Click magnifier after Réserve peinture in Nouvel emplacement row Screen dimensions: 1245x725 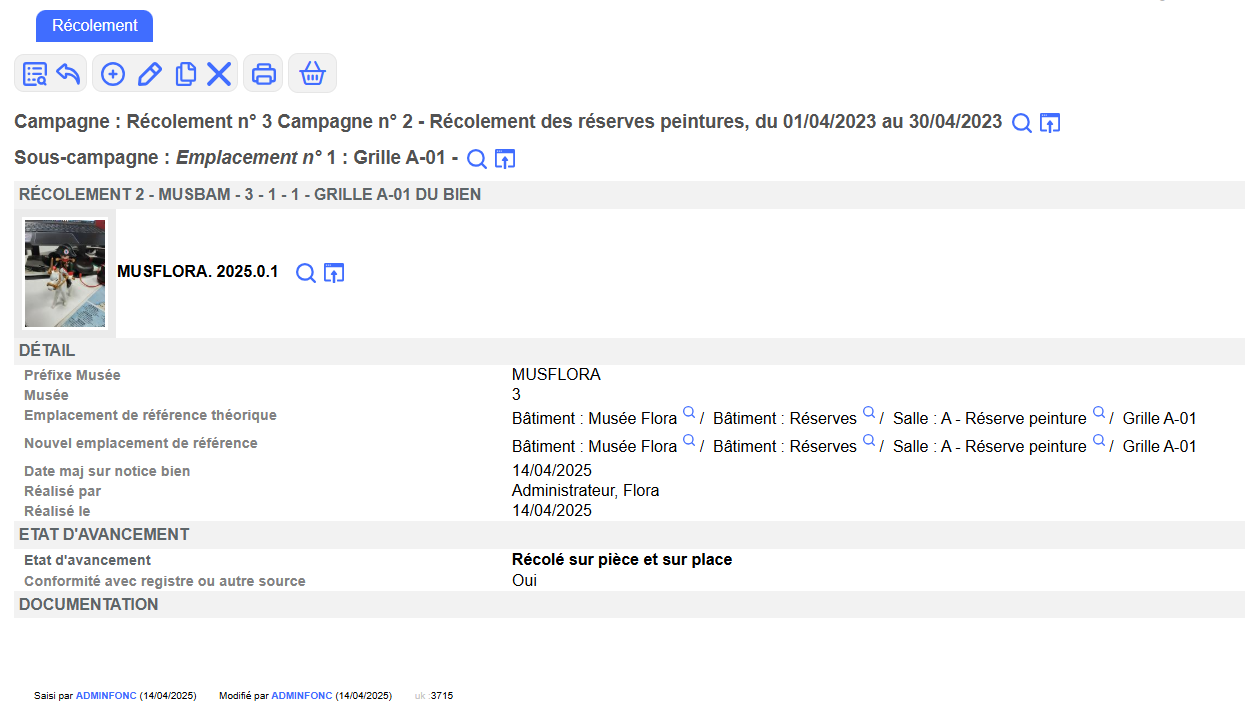pyautogui.click(x=1098, y=441)
